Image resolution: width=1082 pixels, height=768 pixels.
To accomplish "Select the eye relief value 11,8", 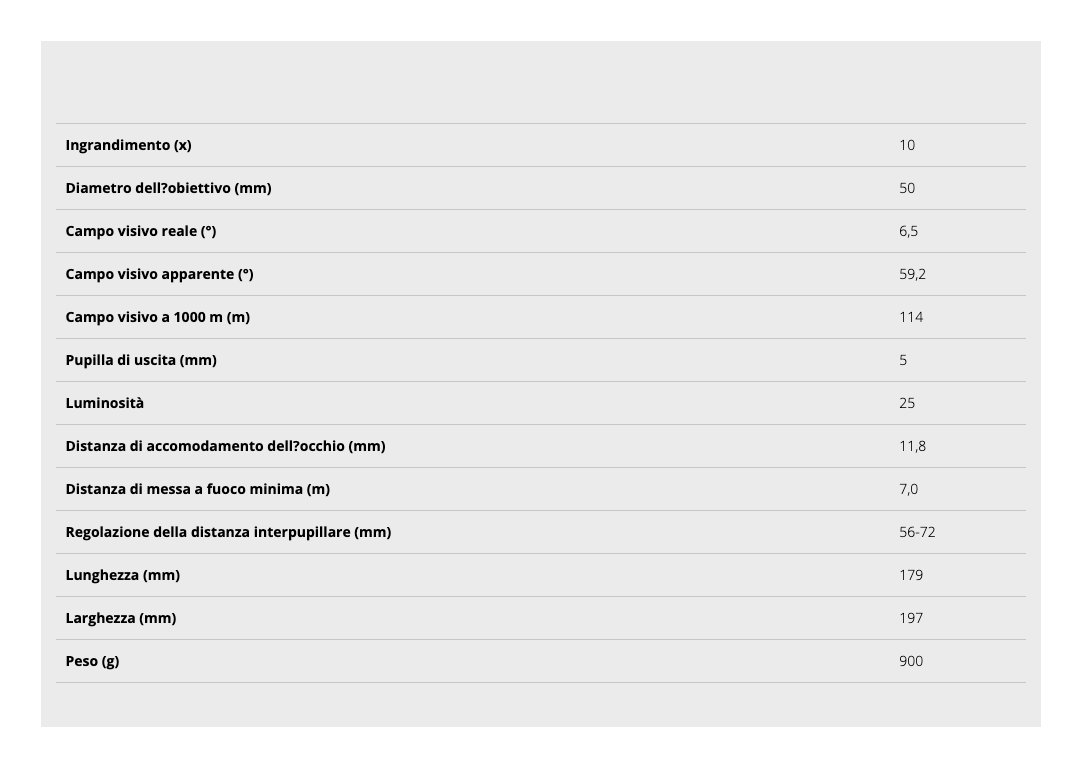I will tap(912, 446).
